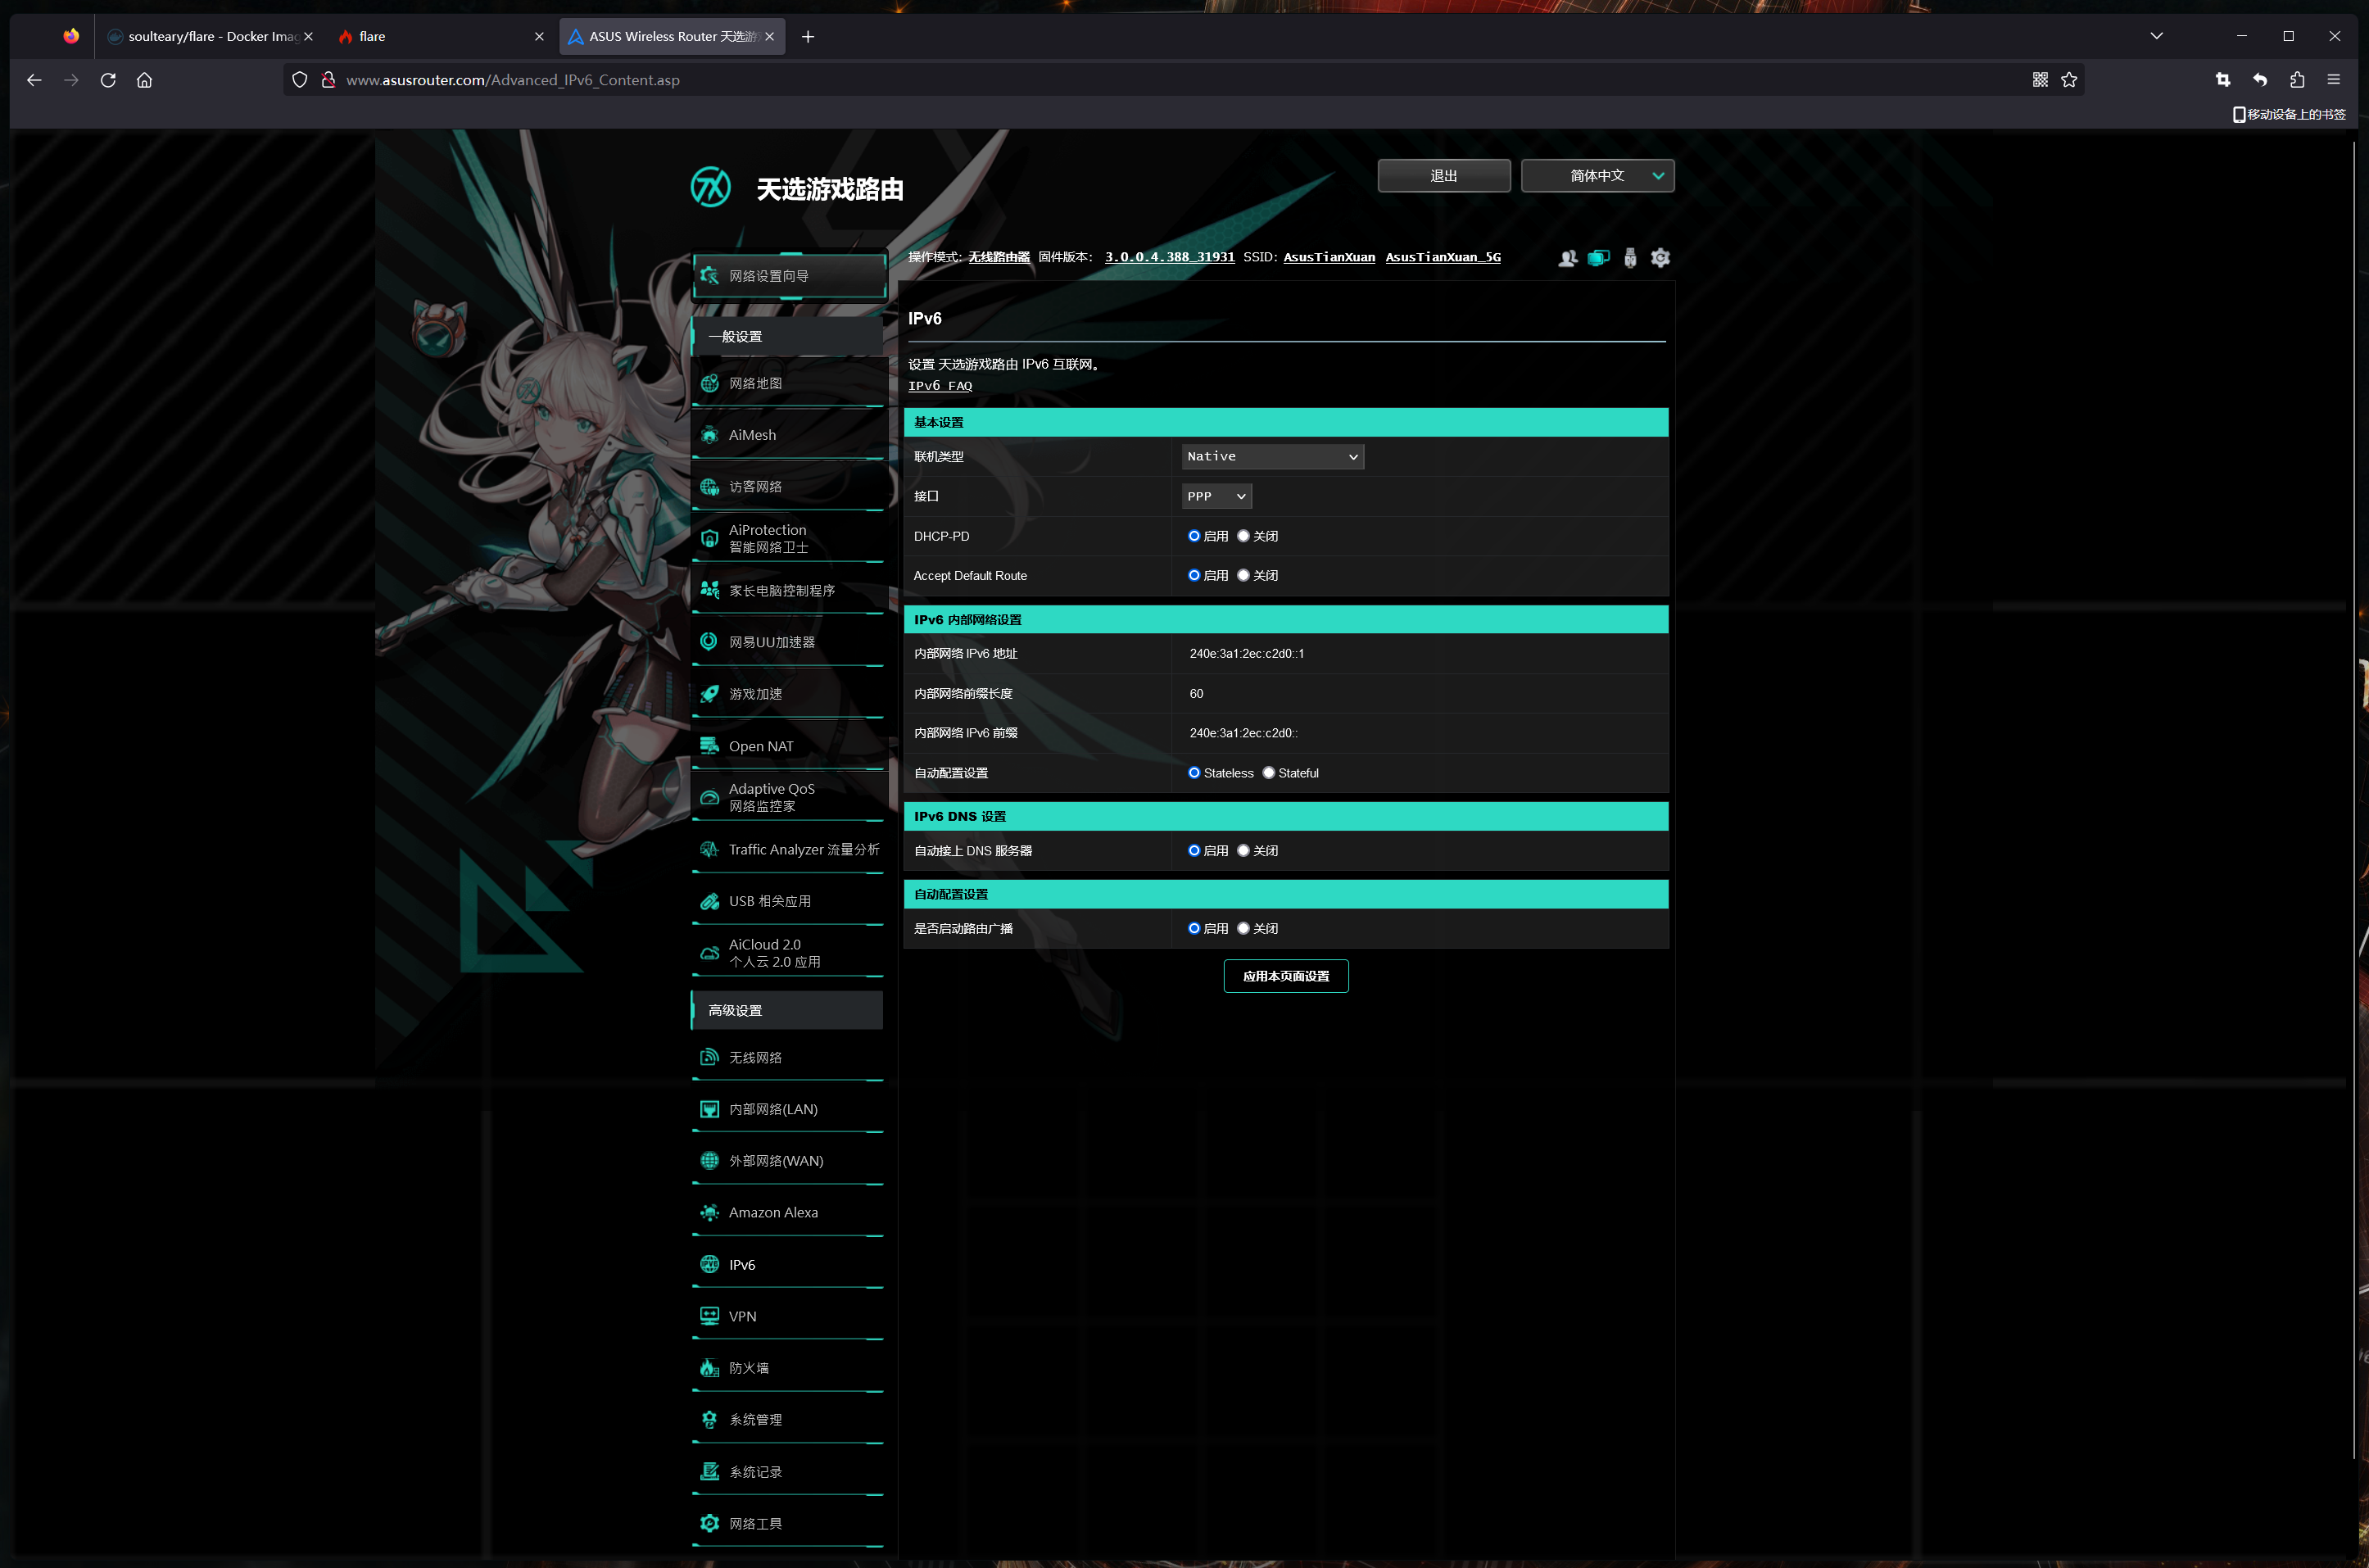Click the USB status icon in header
The image size is (2369, 1568).
1630,258
